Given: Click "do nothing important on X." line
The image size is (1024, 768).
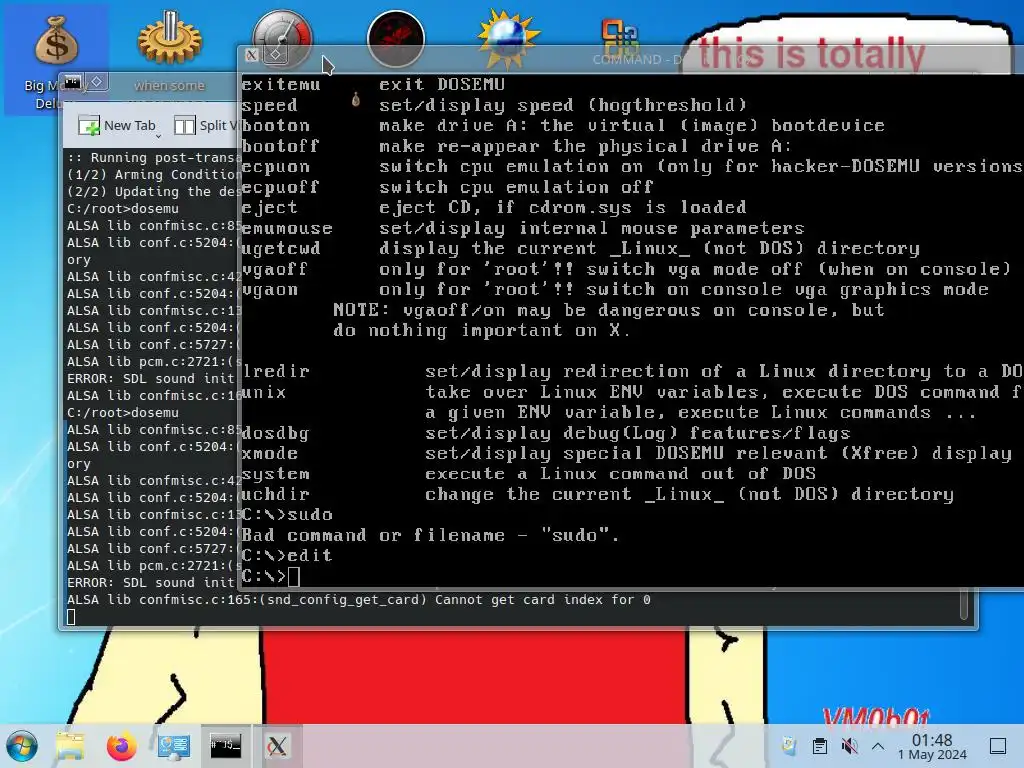Looking at the screenshot, I should point(482,330).
